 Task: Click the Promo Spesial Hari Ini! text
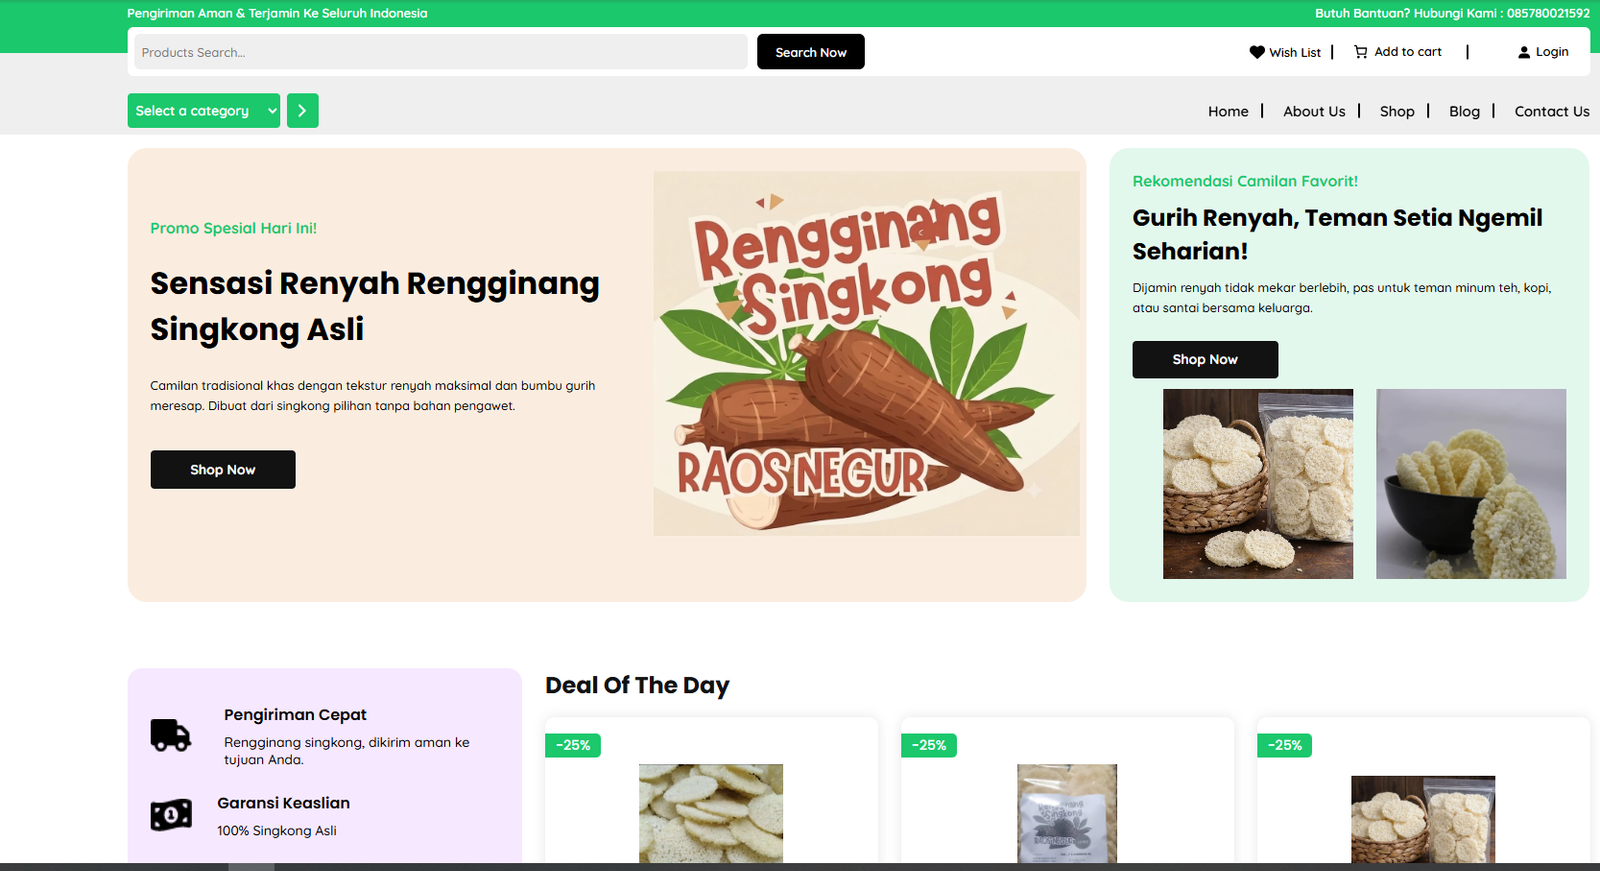pos(233,228)
